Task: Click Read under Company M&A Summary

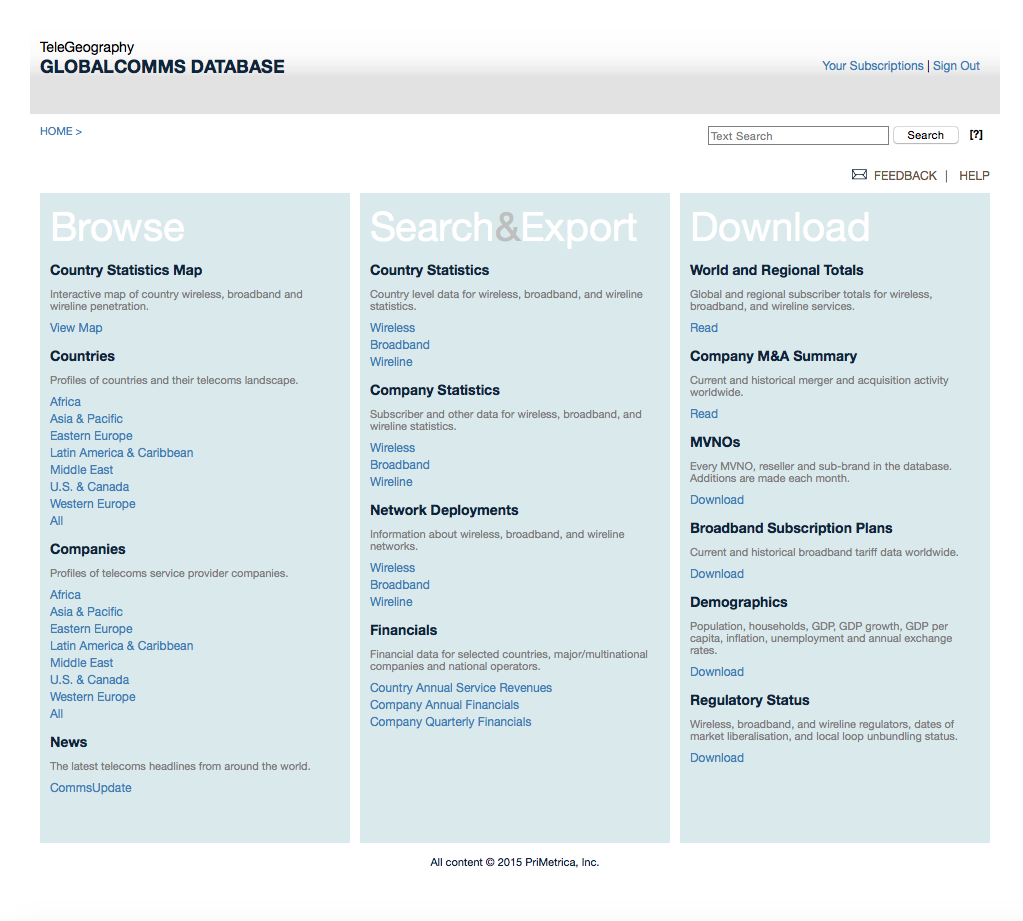Action: [x=703, y=414]
